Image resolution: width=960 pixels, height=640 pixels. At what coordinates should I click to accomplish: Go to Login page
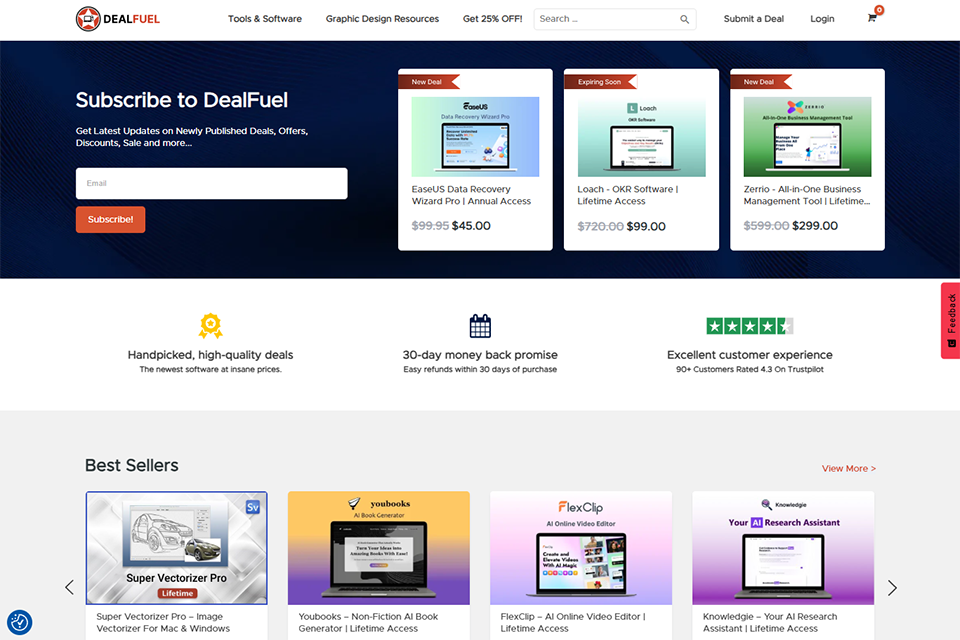822,19
